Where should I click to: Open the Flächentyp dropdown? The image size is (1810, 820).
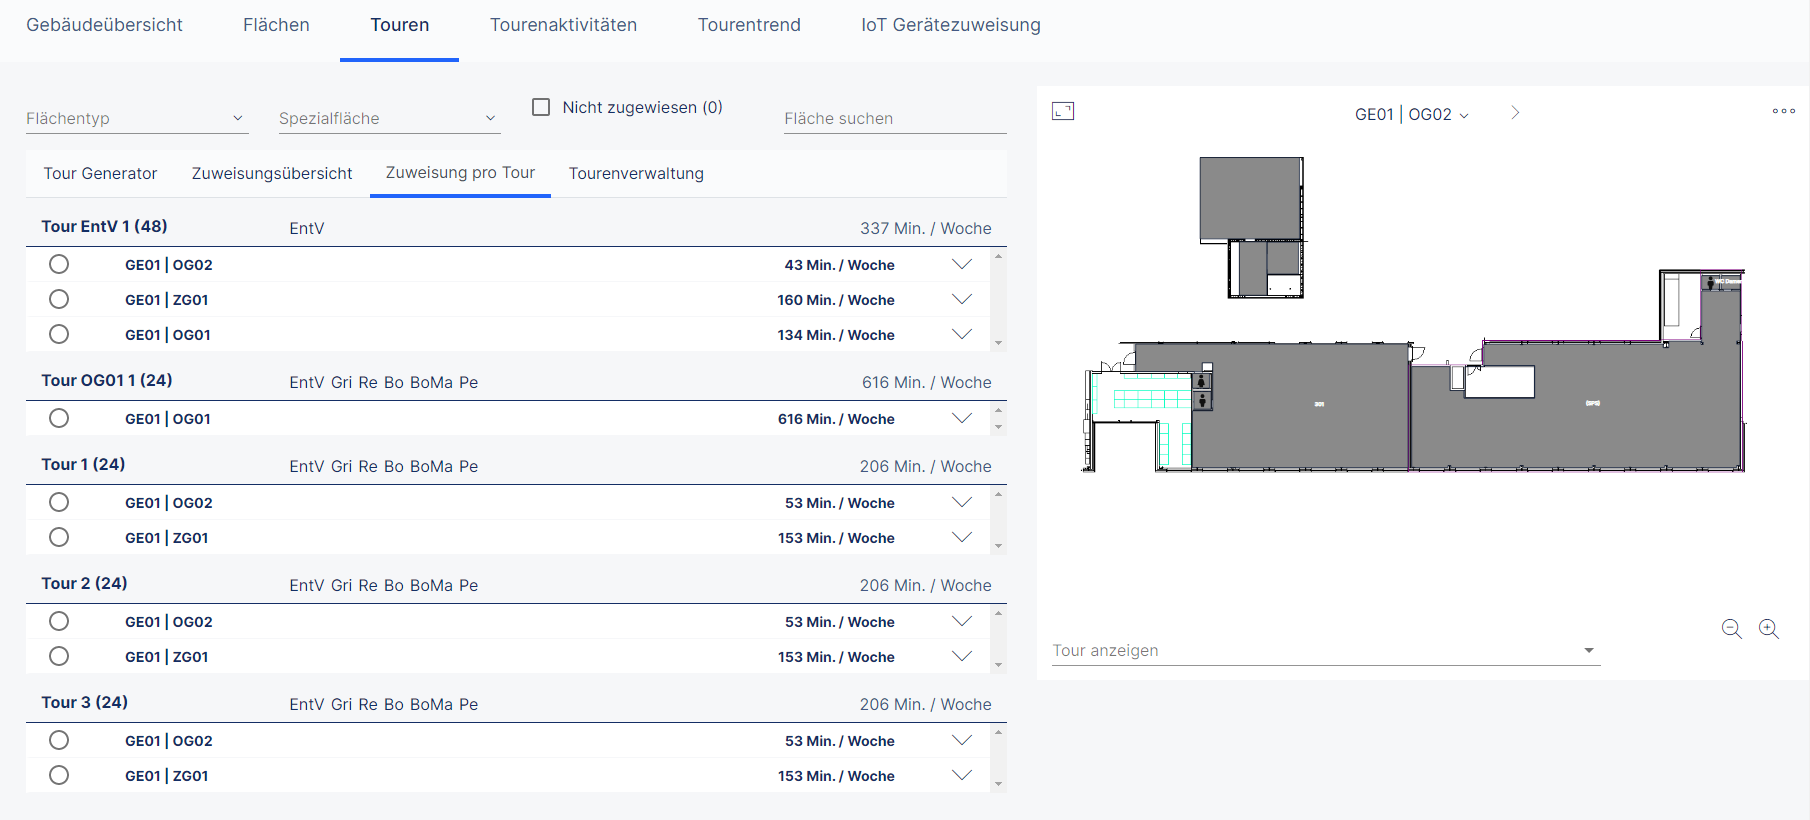pos(136,118)
